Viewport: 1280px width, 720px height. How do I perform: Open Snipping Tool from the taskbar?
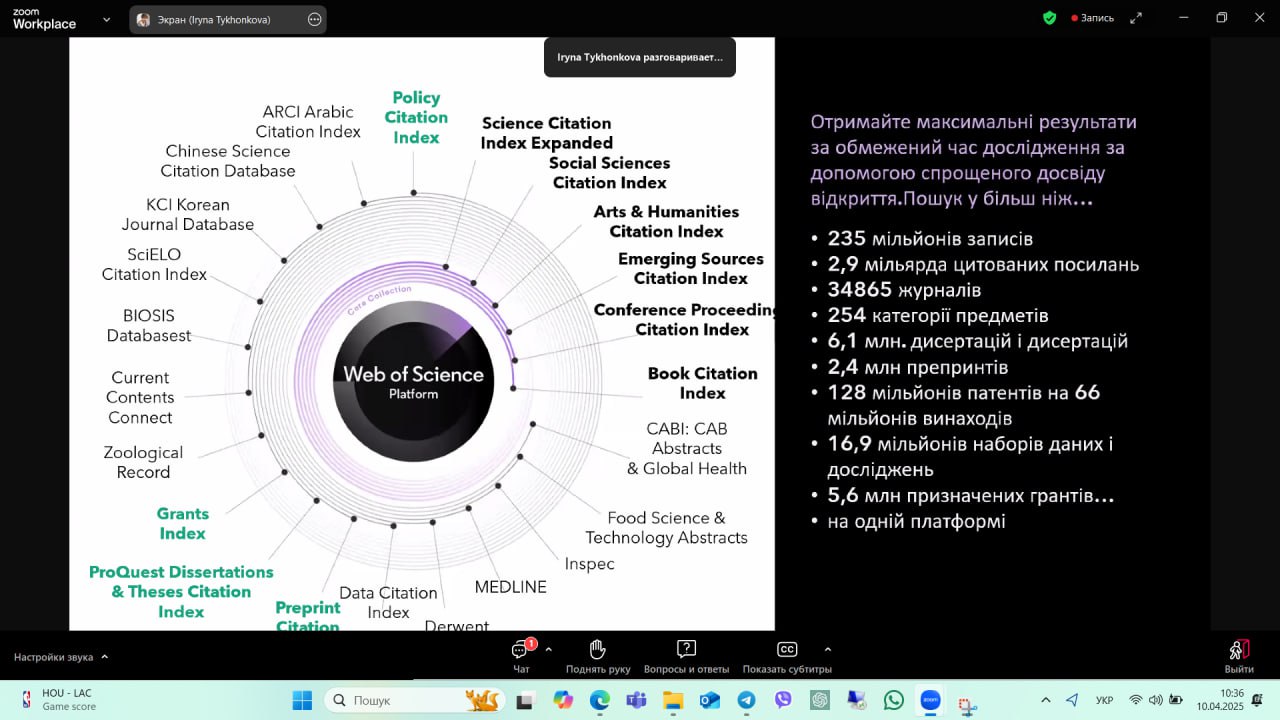point(967,704)
